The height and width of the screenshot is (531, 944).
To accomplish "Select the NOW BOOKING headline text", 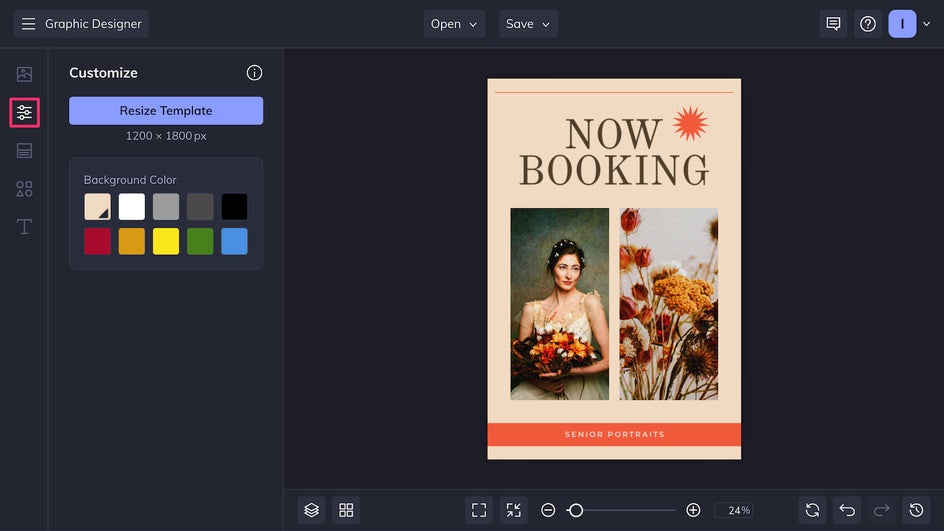I will (x=614, y=152).
